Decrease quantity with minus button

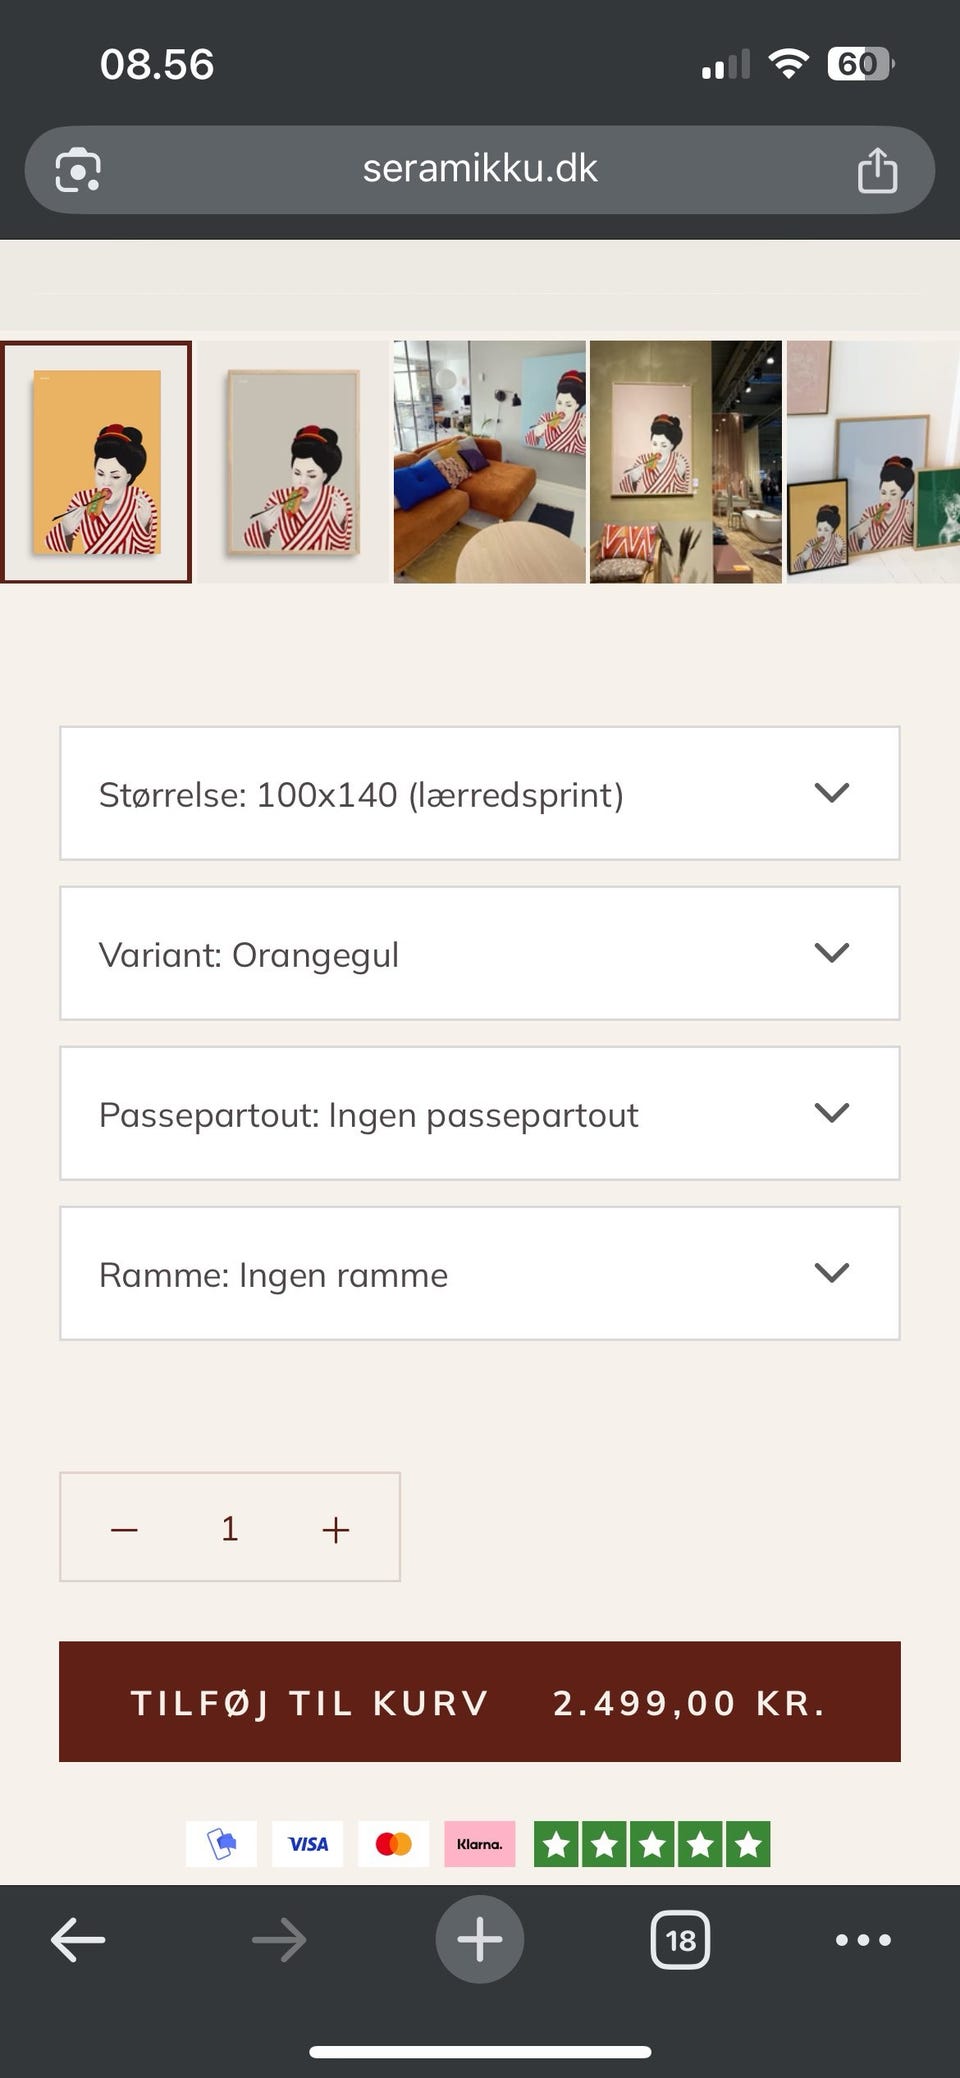click(124, 1528)
